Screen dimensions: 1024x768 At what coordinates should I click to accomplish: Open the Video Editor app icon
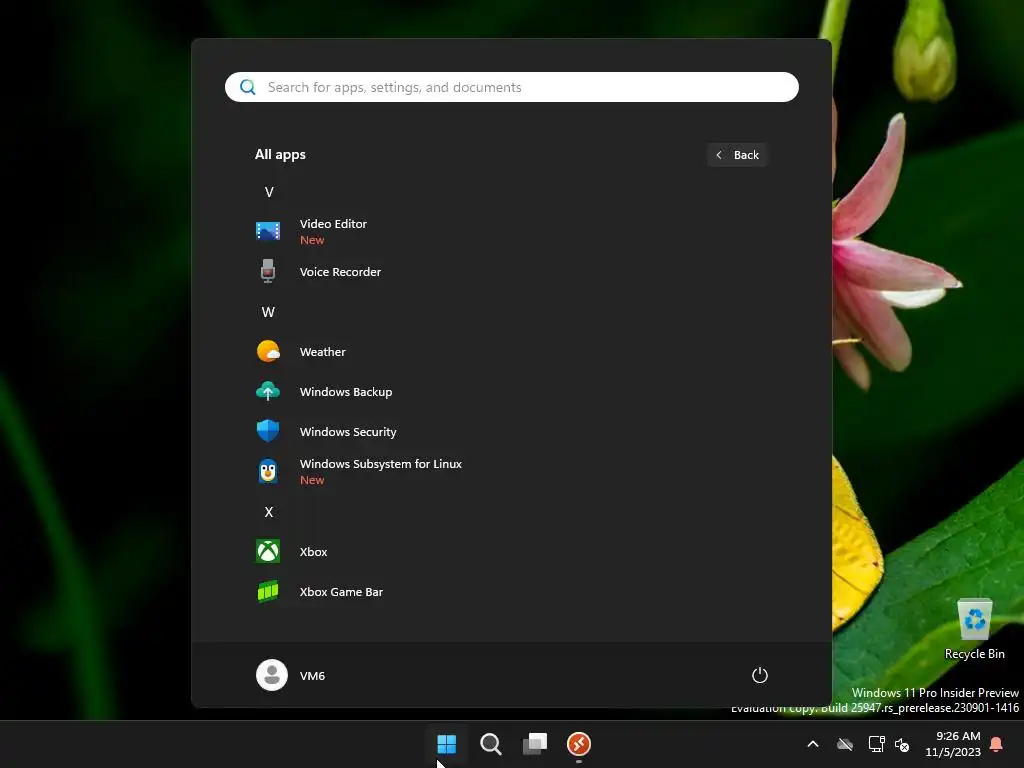[268, 231]
